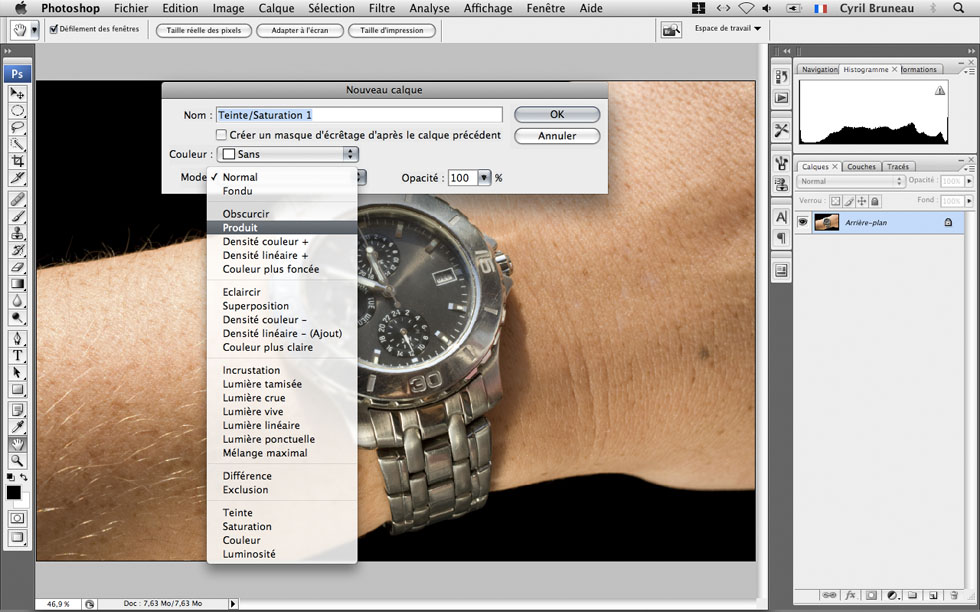The height and width of the screenshot is (612, 980).
Task: Select the Magic Wand tool
Action: coord(17,144)
